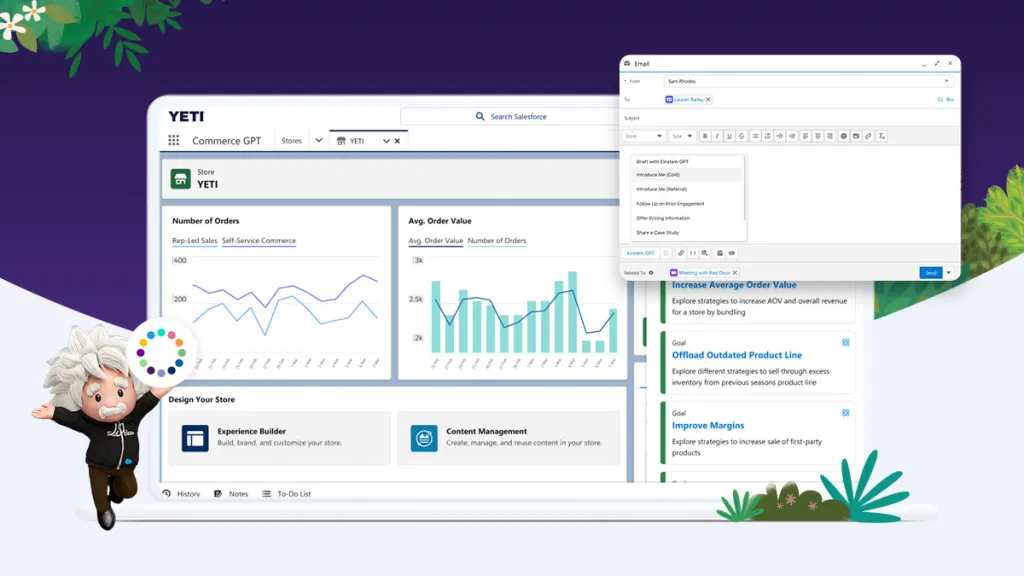The width and height of the screenshot is (1024, 576).
Task: Click the remove formatting icon
Action: tap(879, 136)
